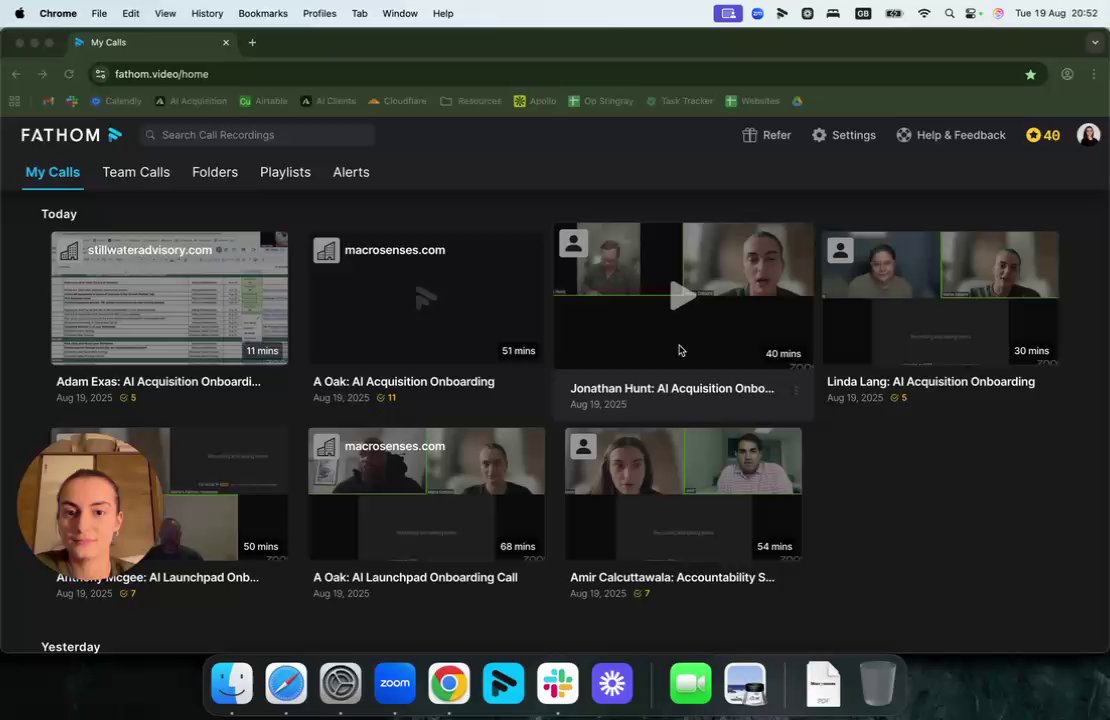Click action items count 5 under Linda Lang

tap(899, 398)
